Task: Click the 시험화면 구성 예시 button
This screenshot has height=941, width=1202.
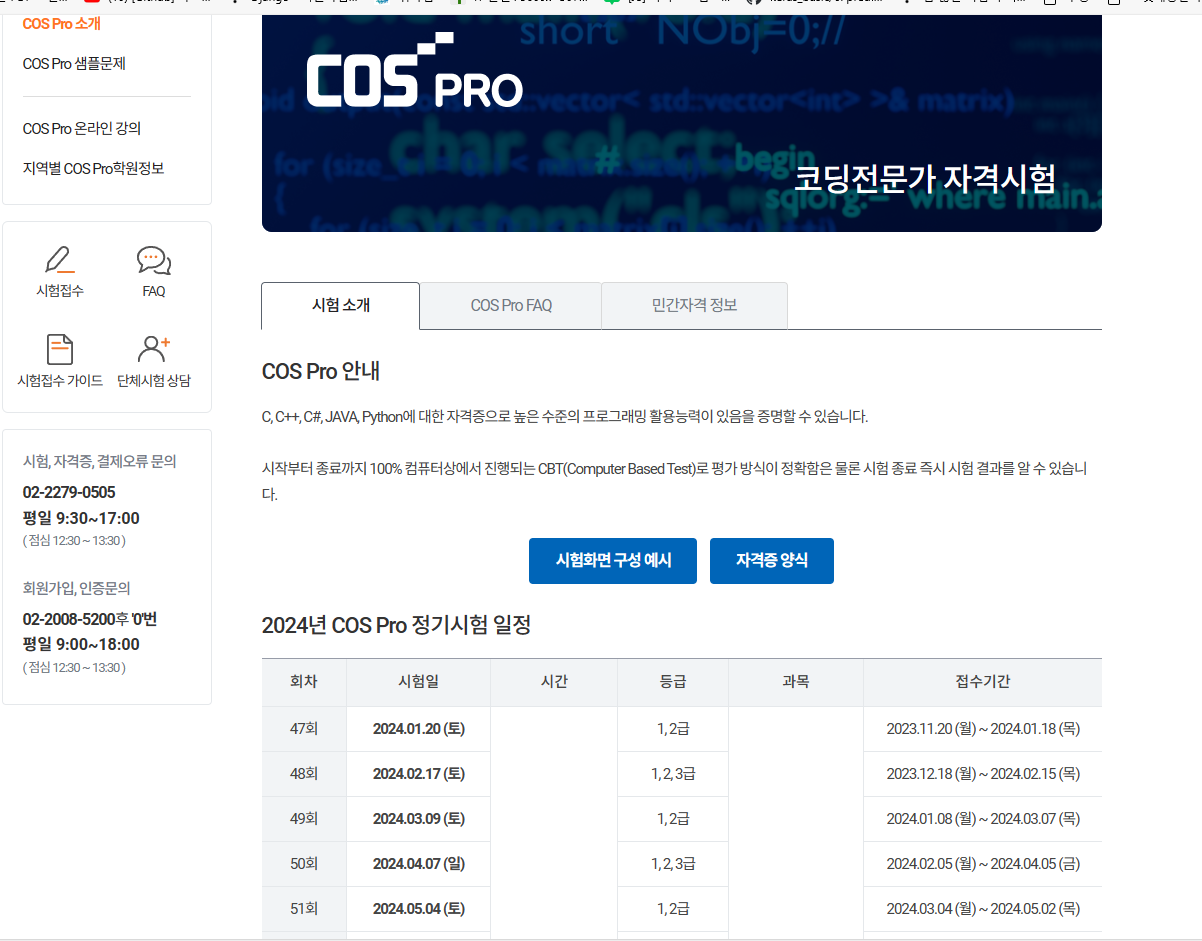Action: [x=613, y=560]
